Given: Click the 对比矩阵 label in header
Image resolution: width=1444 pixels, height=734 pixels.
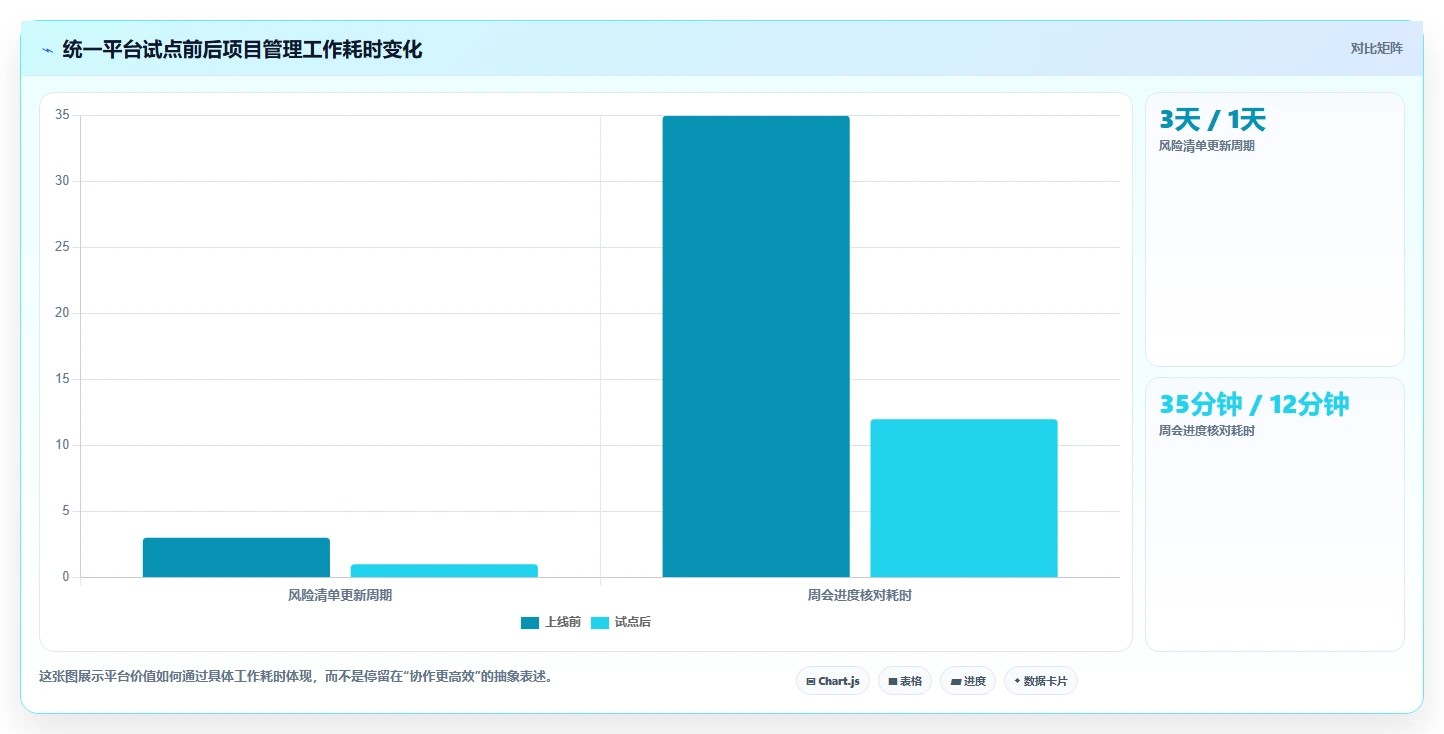Looking at the screenshot, I should coord(1376,49).
